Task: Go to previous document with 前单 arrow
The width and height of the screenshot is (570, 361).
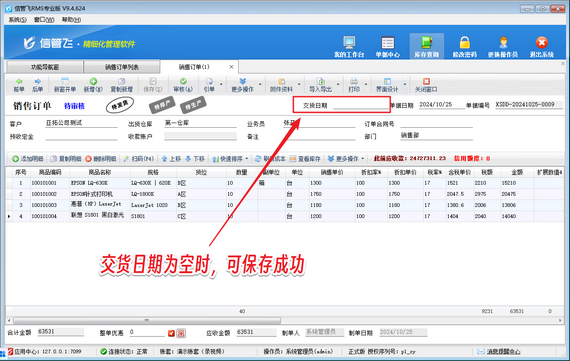Action: tap(19, 85)
